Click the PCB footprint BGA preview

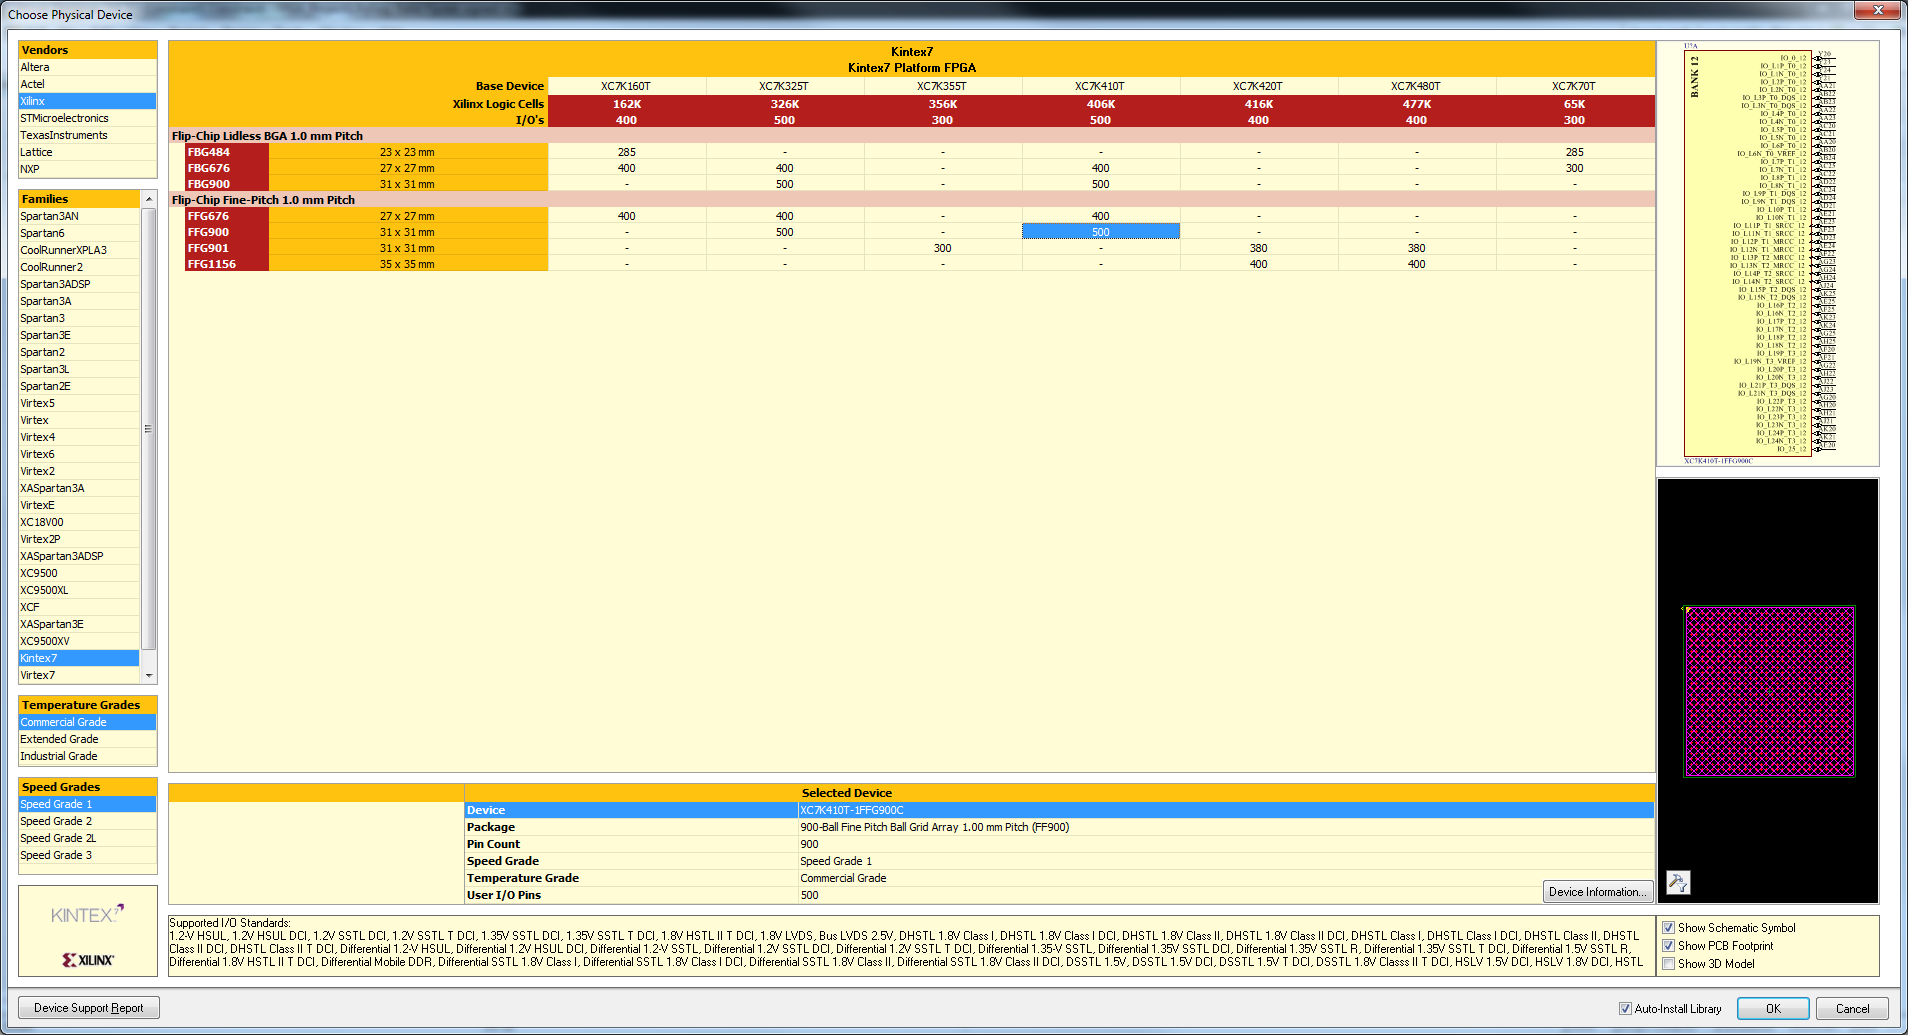(1769, 691)
